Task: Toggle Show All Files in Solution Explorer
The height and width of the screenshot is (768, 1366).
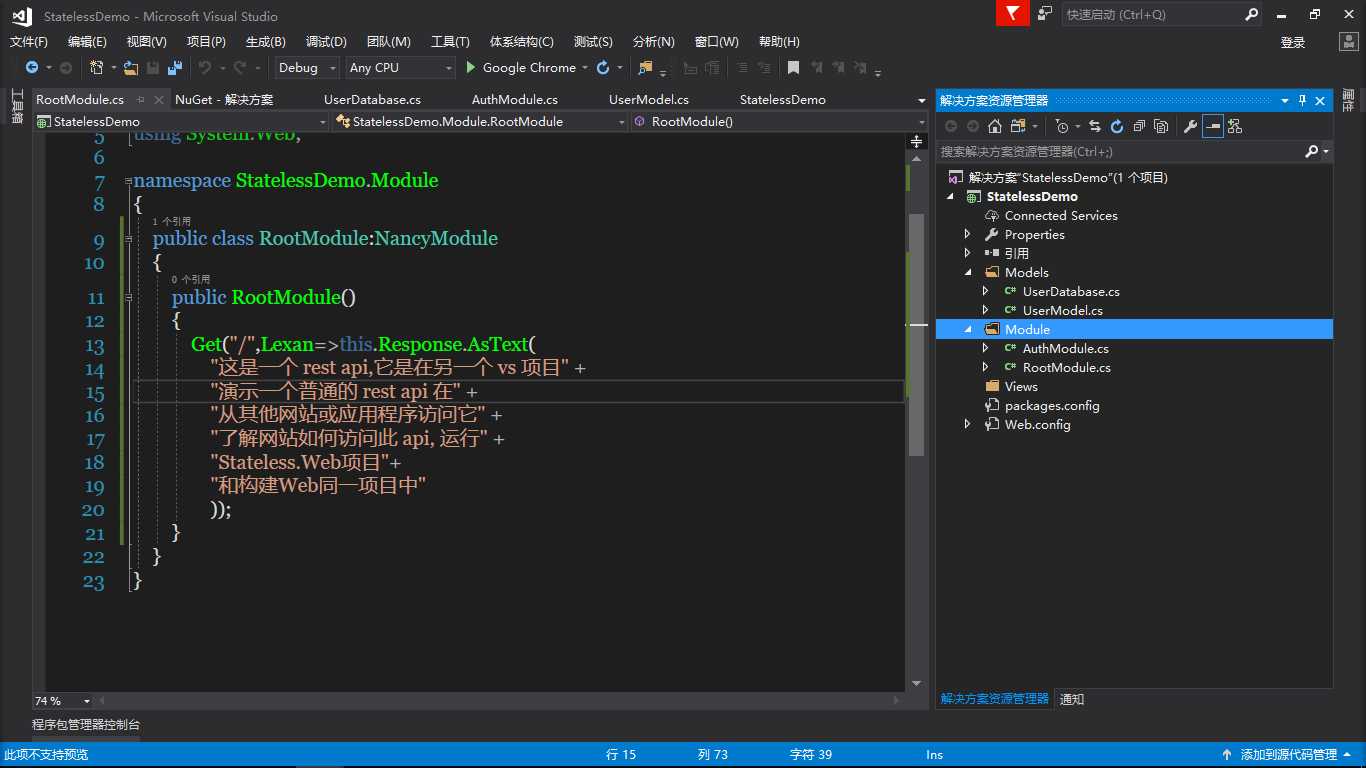Action: pos(1161,126)
